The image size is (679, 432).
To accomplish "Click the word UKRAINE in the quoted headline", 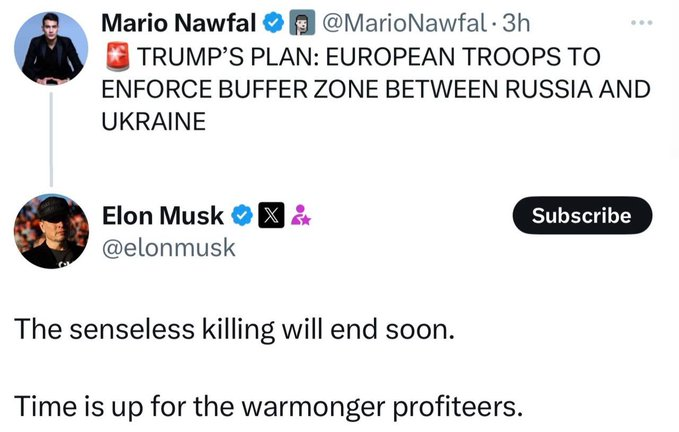I will 153,120.
